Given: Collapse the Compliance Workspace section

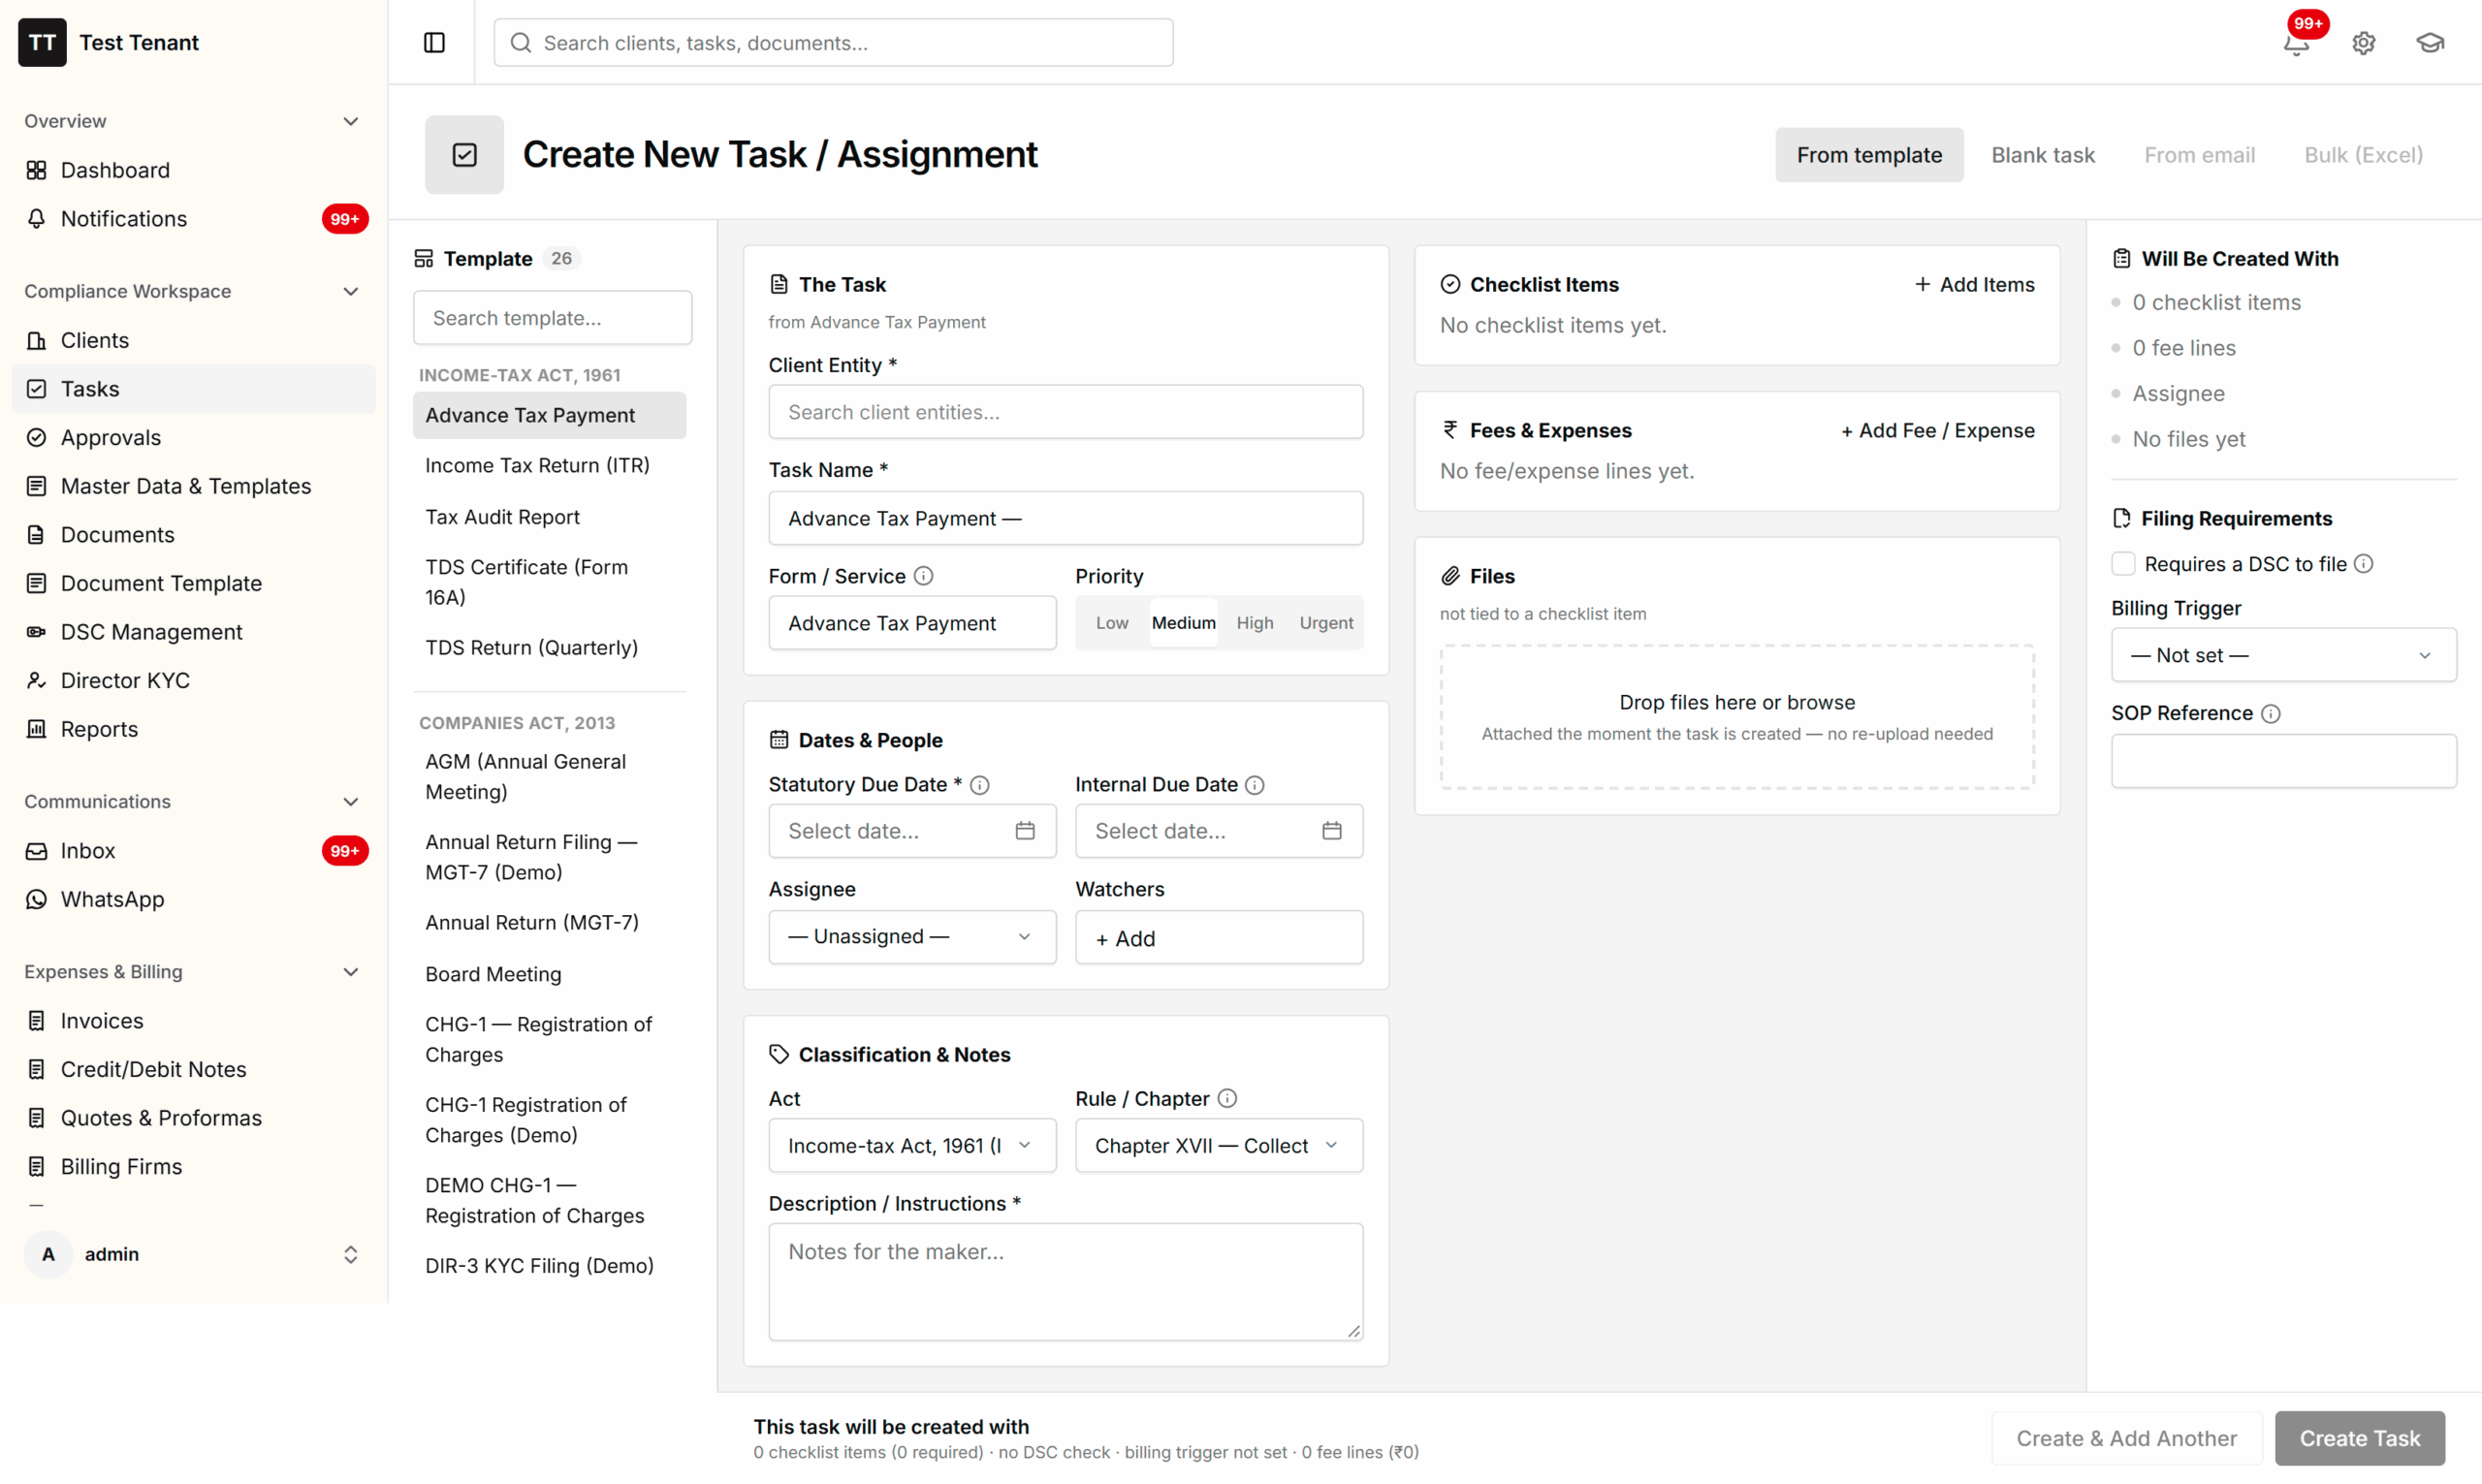Looking at the screenshot, I should [350, 292].
